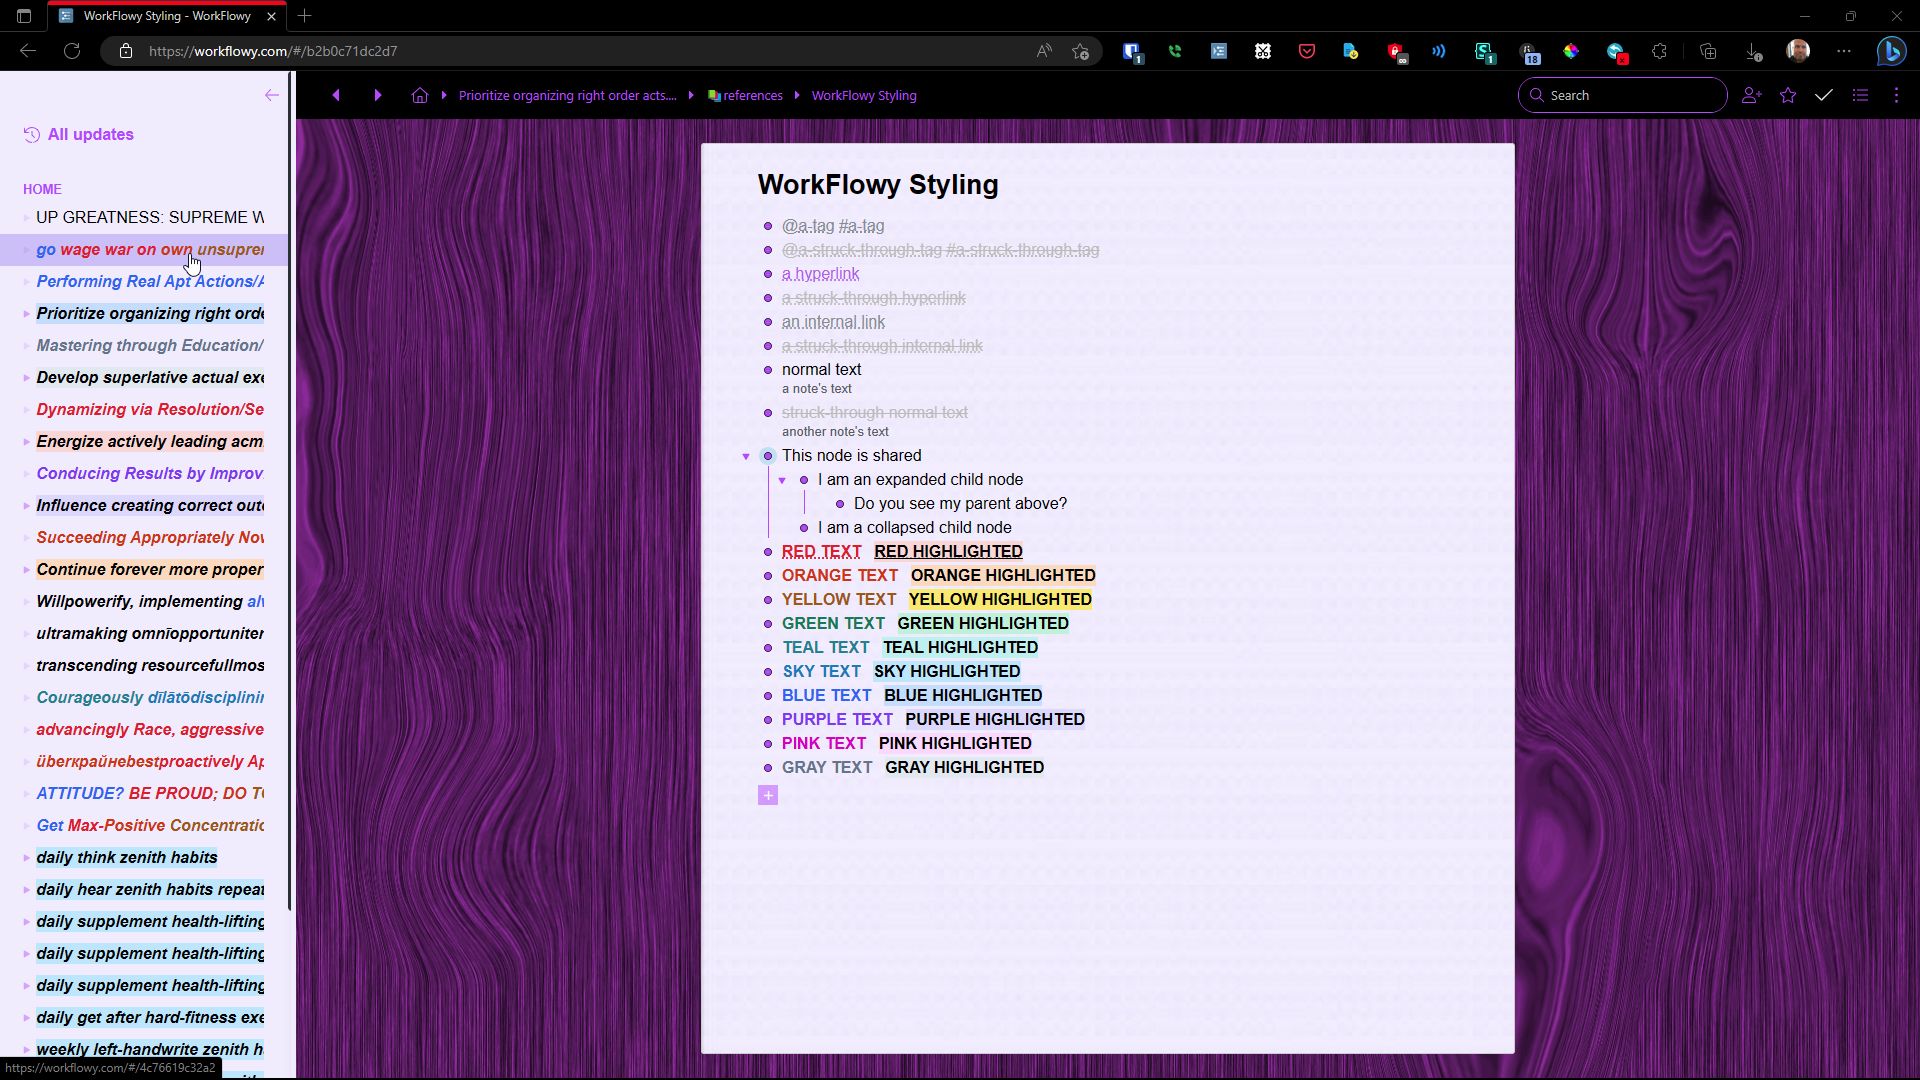The width and height of the screenshot is (1920, 1080).
Task: Click 'GREEN HIGHLIGHTED' text
Action: [x=983, y=623]
